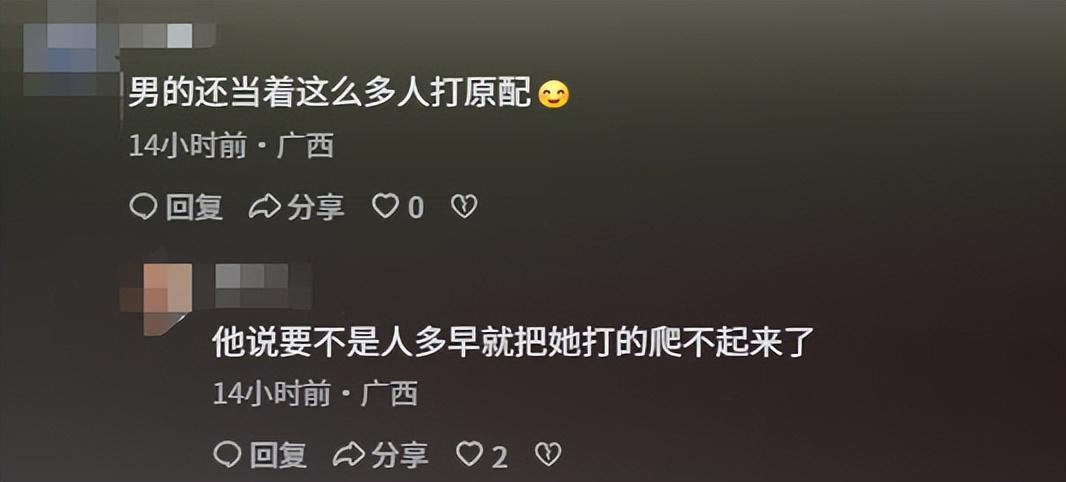Like the first comment with heart icon

point(385,206)
